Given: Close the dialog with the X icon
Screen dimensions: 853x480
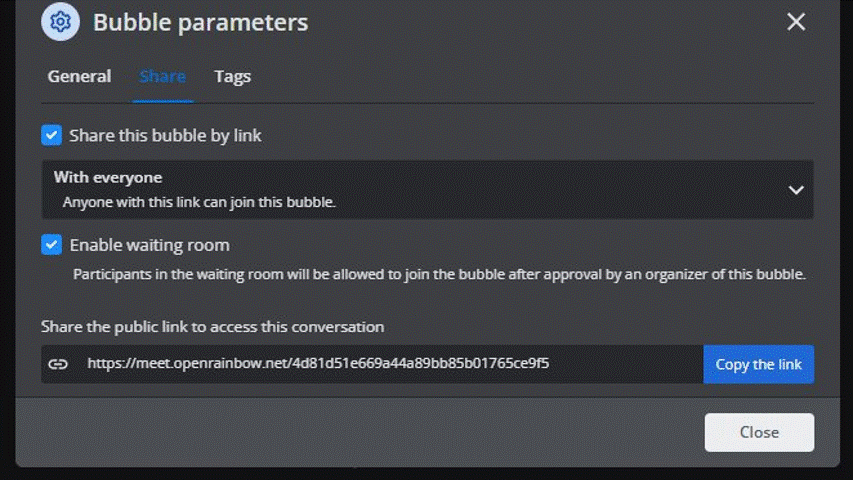Looking at the screenshot, I should 796,22.
